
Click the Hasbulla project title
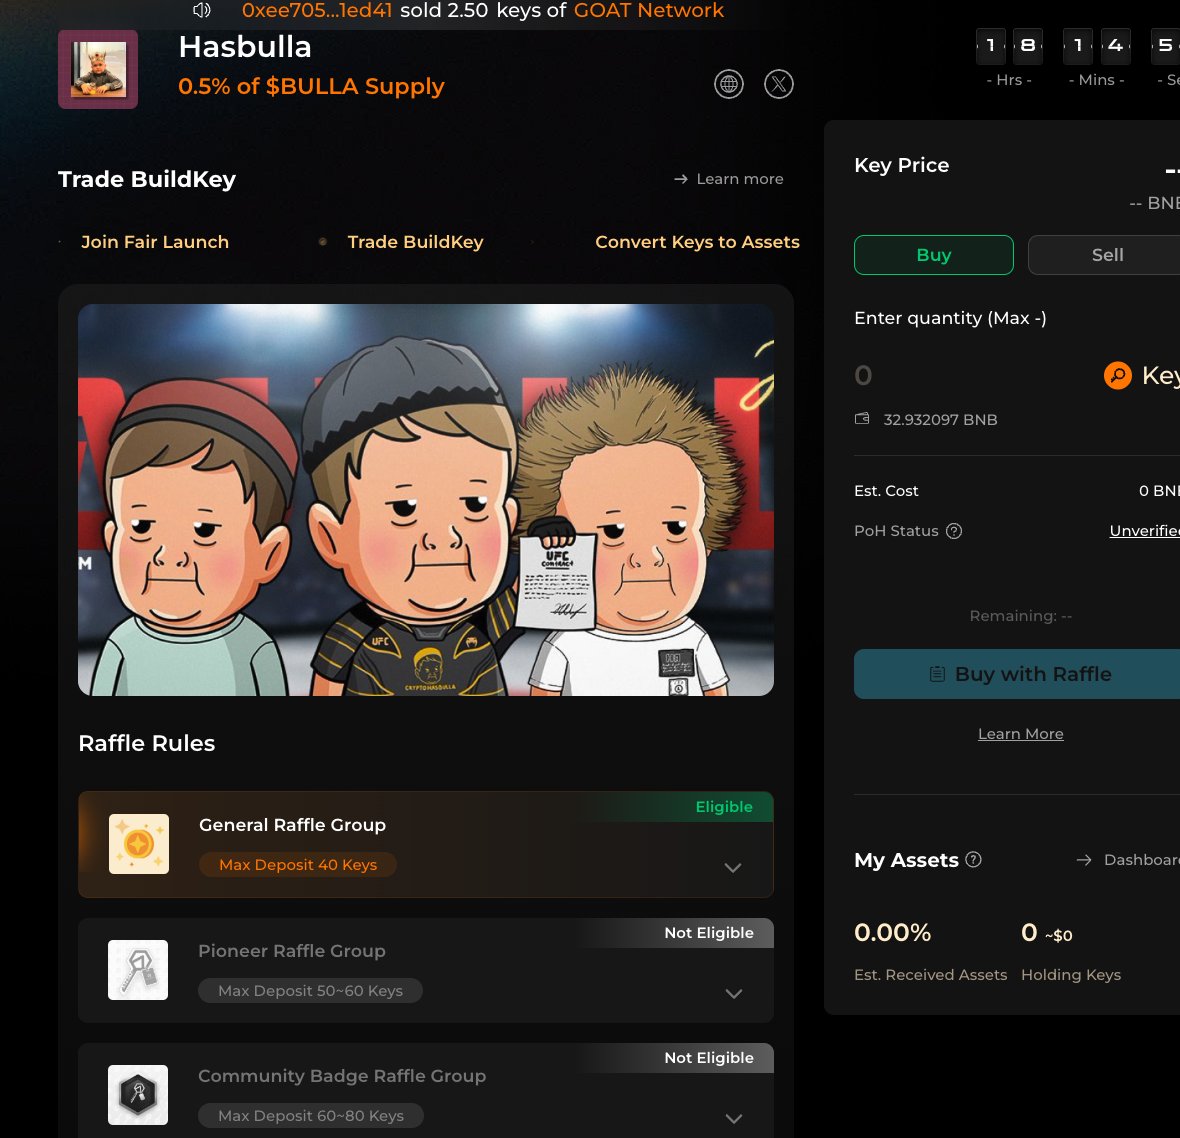(x=245, y=47)
